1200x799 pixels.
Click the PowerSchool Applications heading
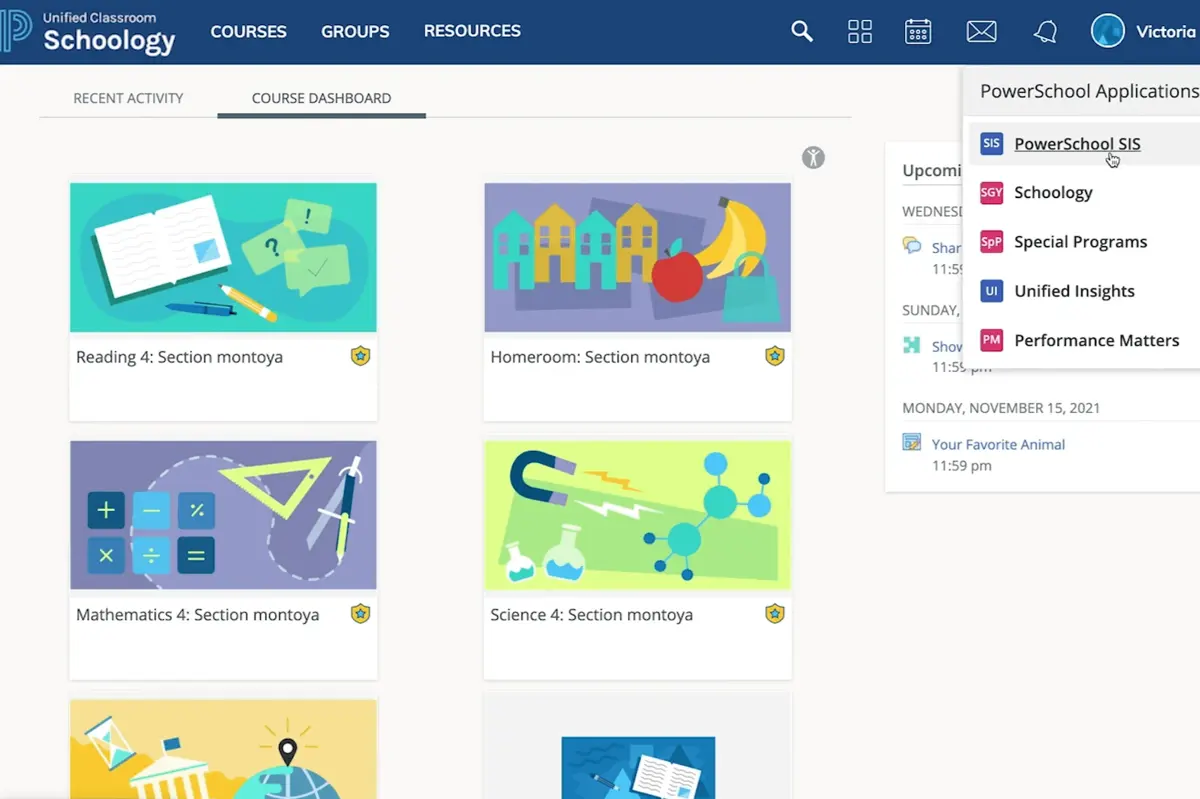(x=1088, y=91)
